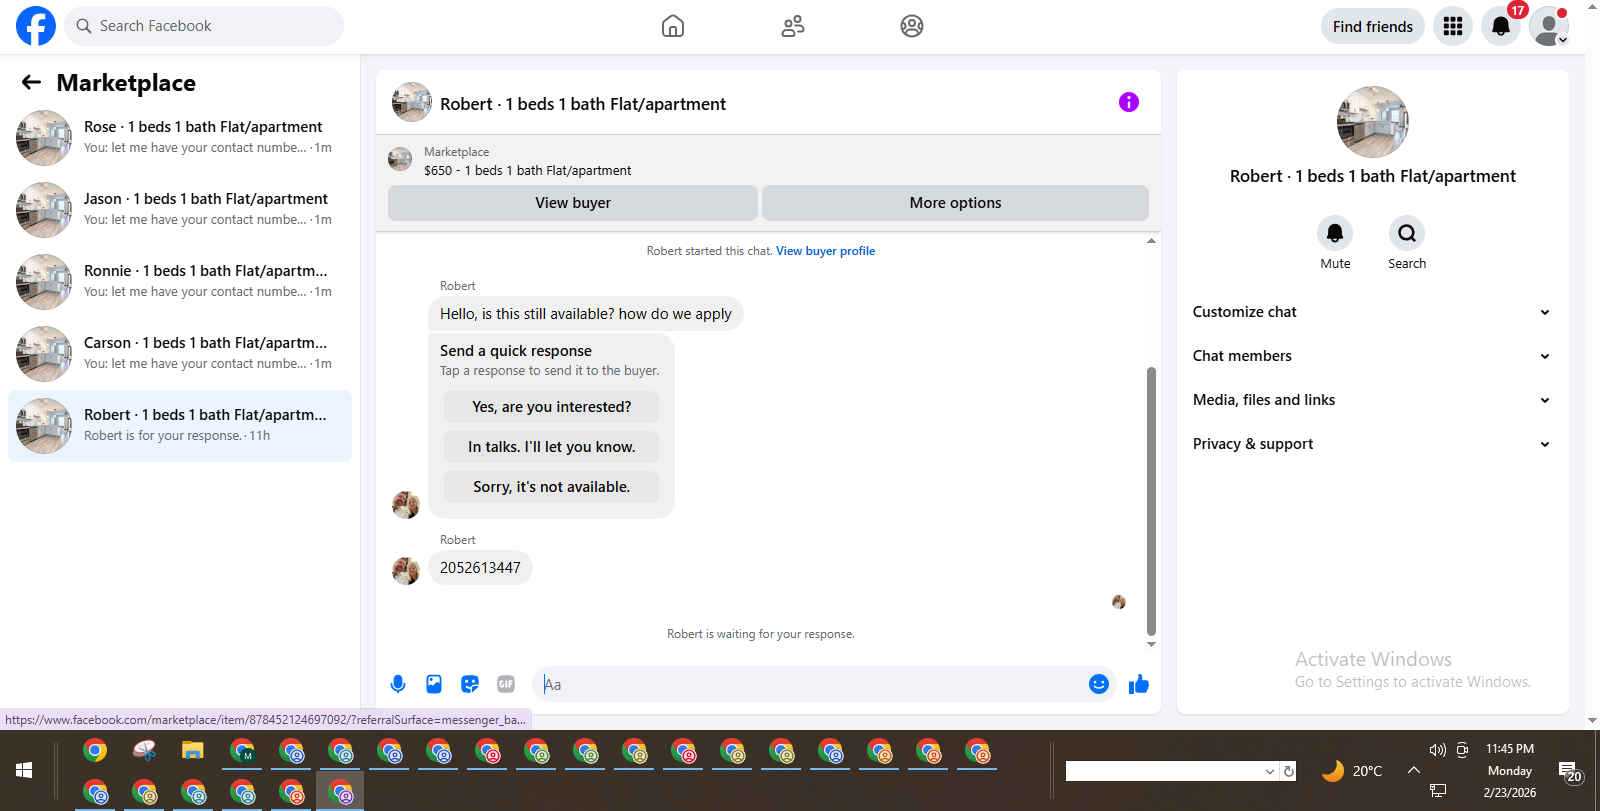Open Windows Start button
The width and height of the screenshot is (1600, 811).
[x=24, y=770]
